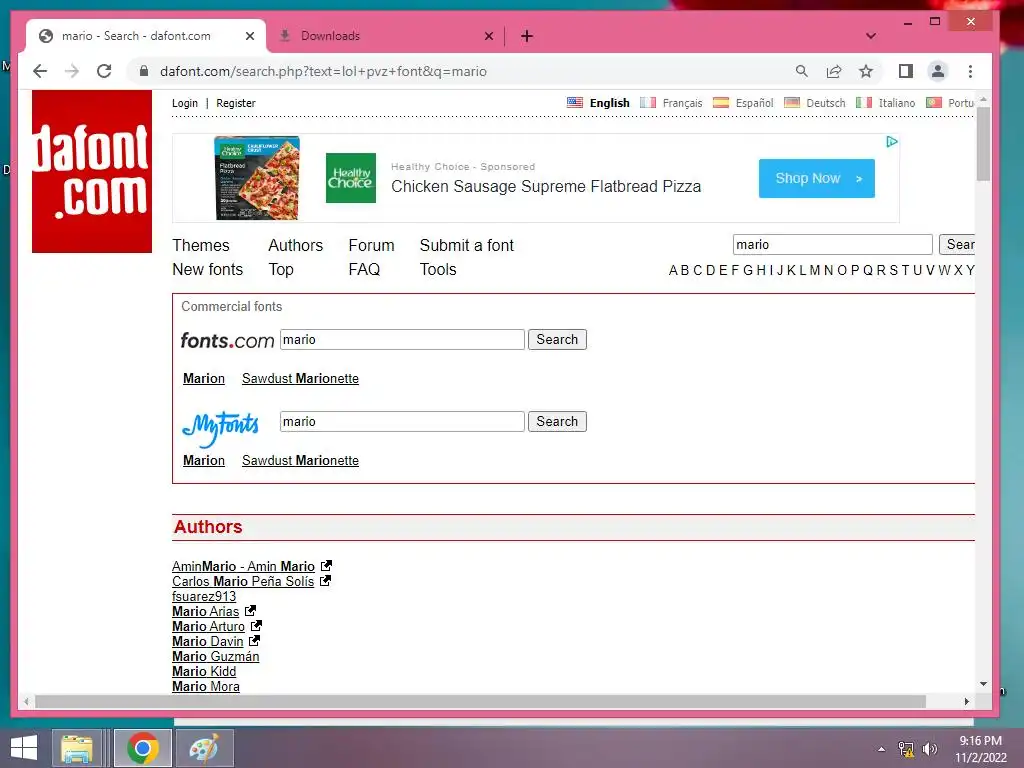Open the Chrome three-dot menu
The height and width of the screenshot is (768, 1024).
click(x=970, y=71)
